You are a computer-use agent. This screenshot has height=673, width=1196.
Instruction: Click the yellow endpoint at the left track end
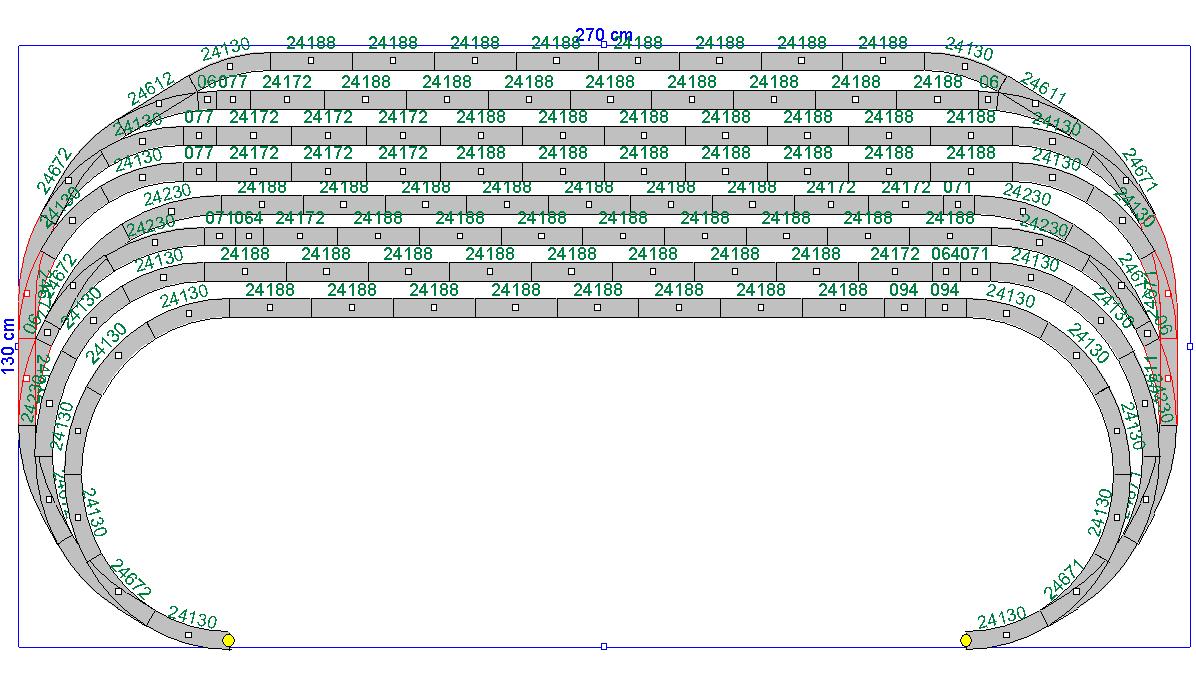228,640
